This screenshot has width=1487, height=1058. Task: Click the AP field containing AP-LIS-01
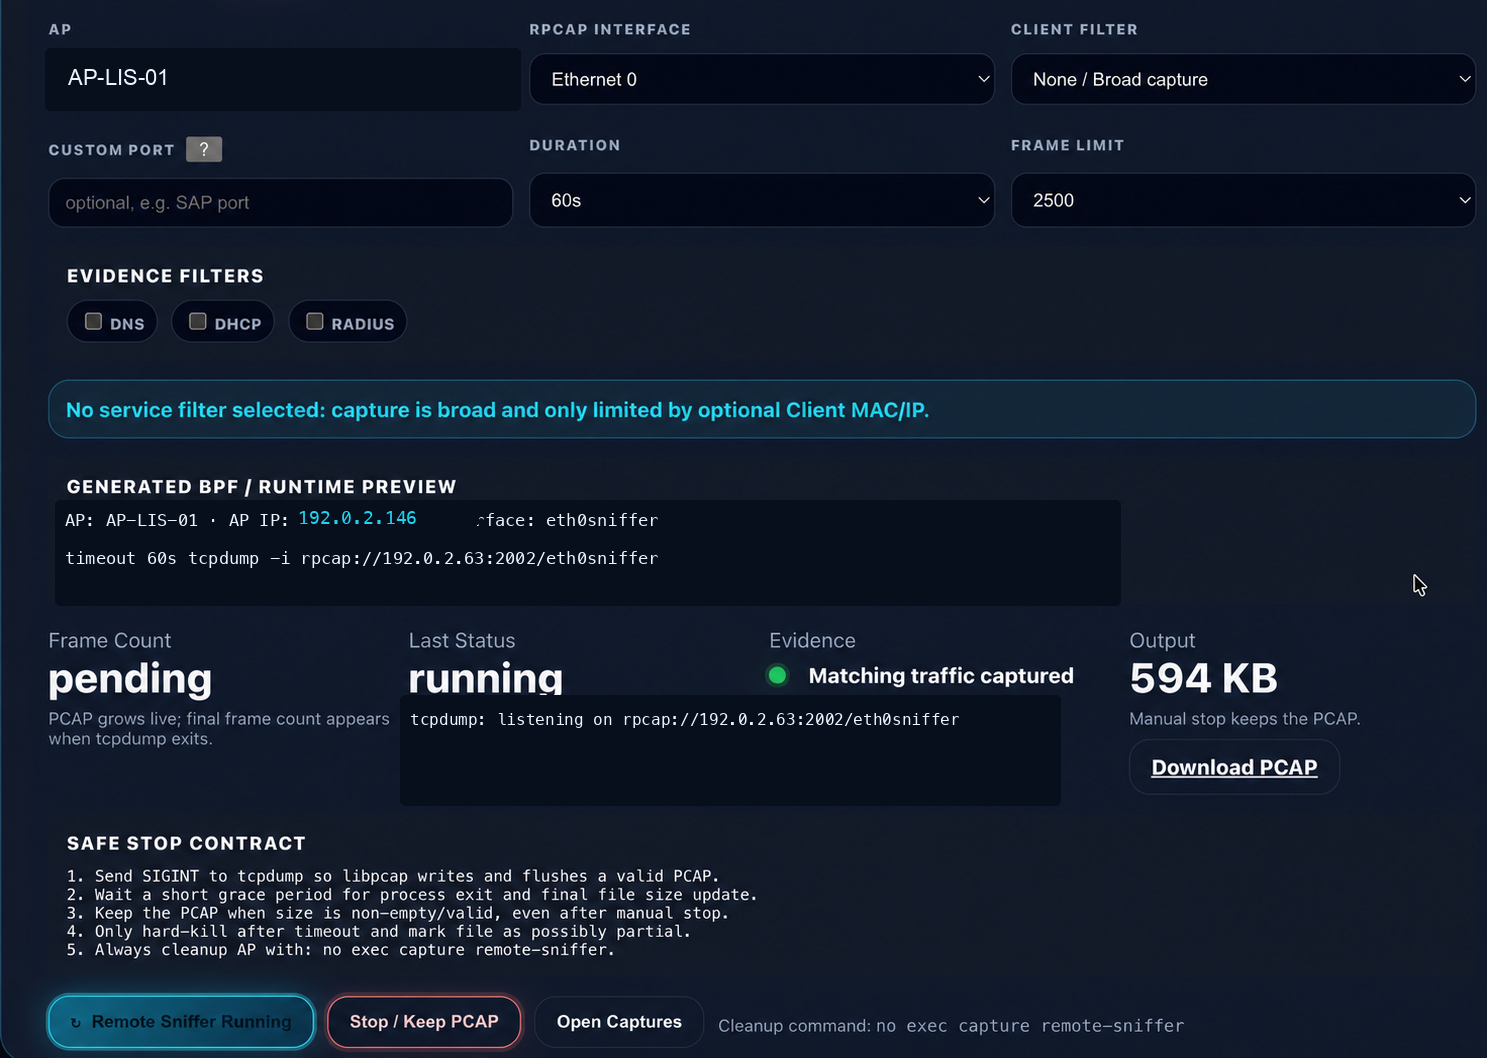coord(283,79)
